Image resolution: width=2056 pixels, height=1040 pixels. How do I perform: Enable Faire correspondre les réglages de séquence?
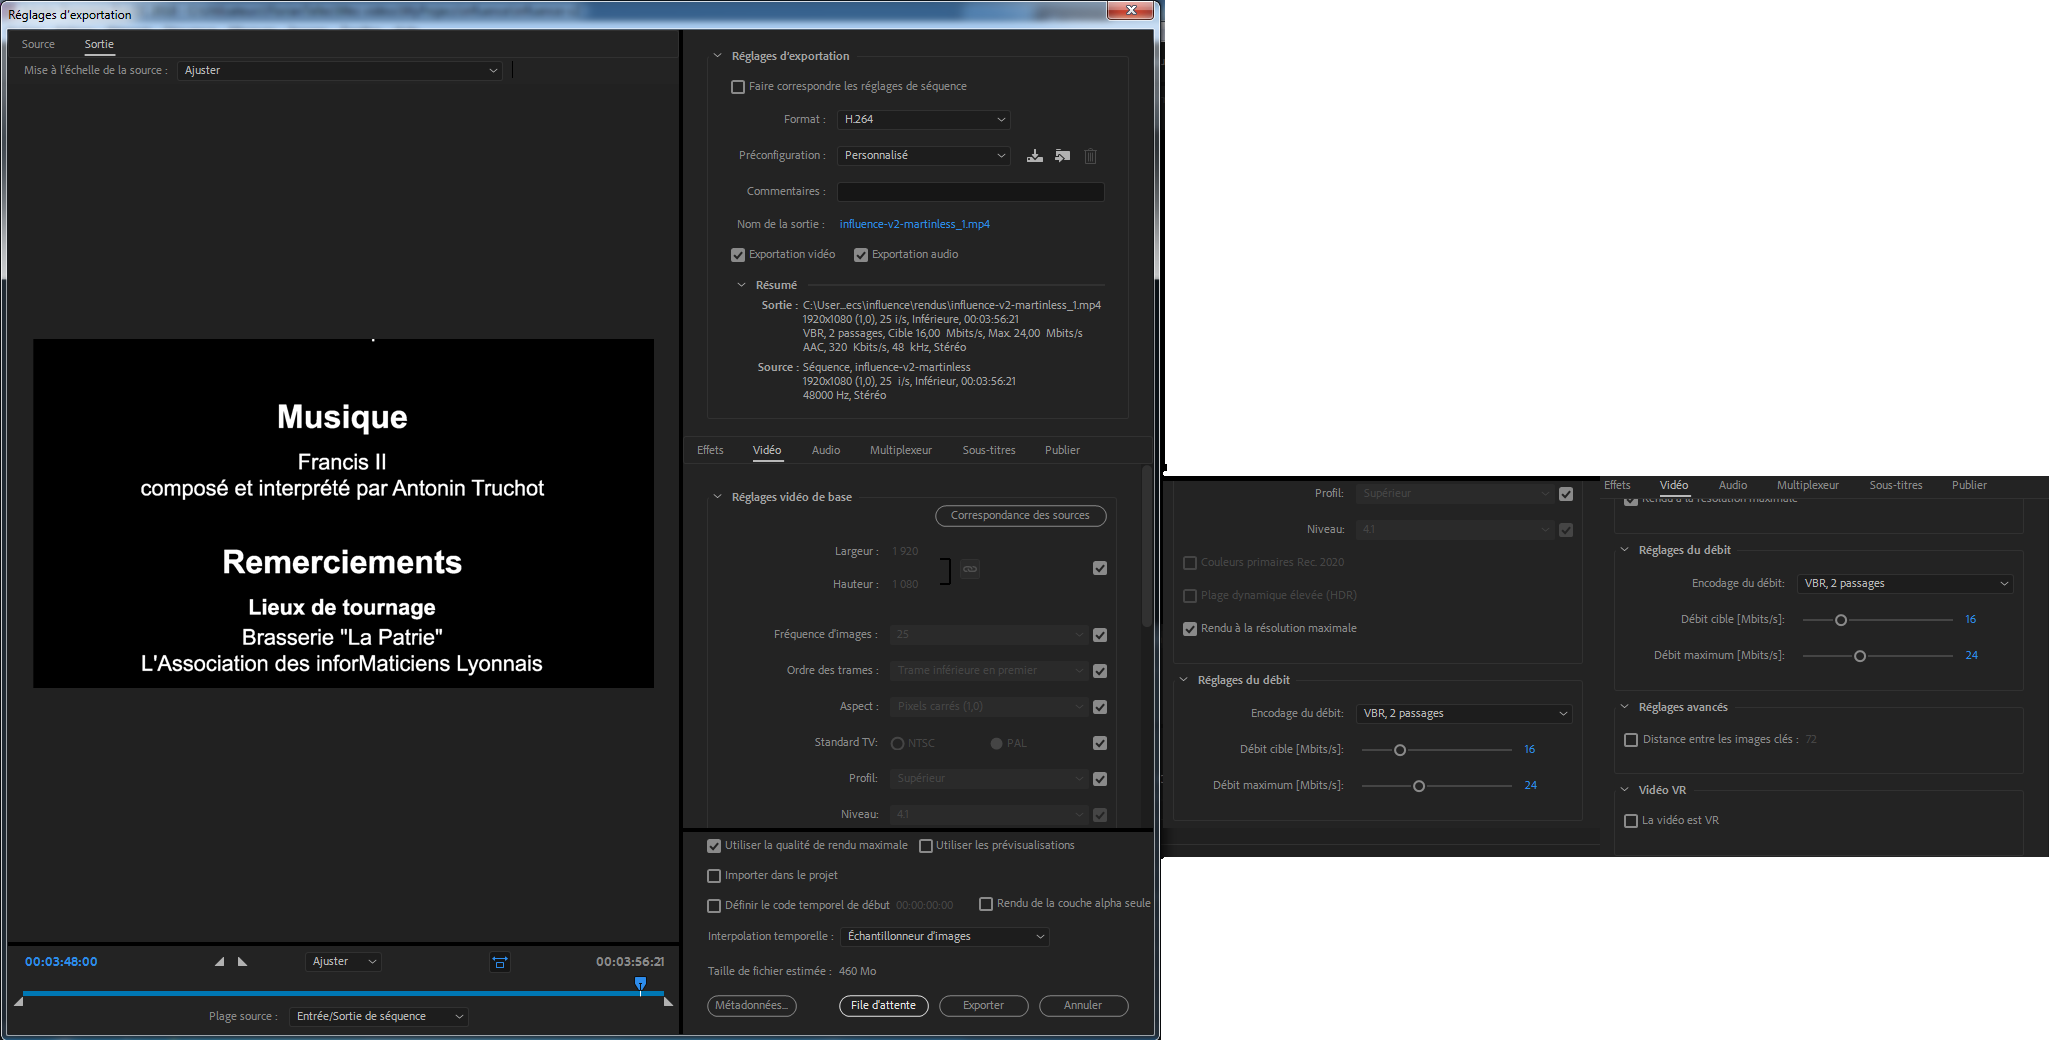click(x=737, y=86)
